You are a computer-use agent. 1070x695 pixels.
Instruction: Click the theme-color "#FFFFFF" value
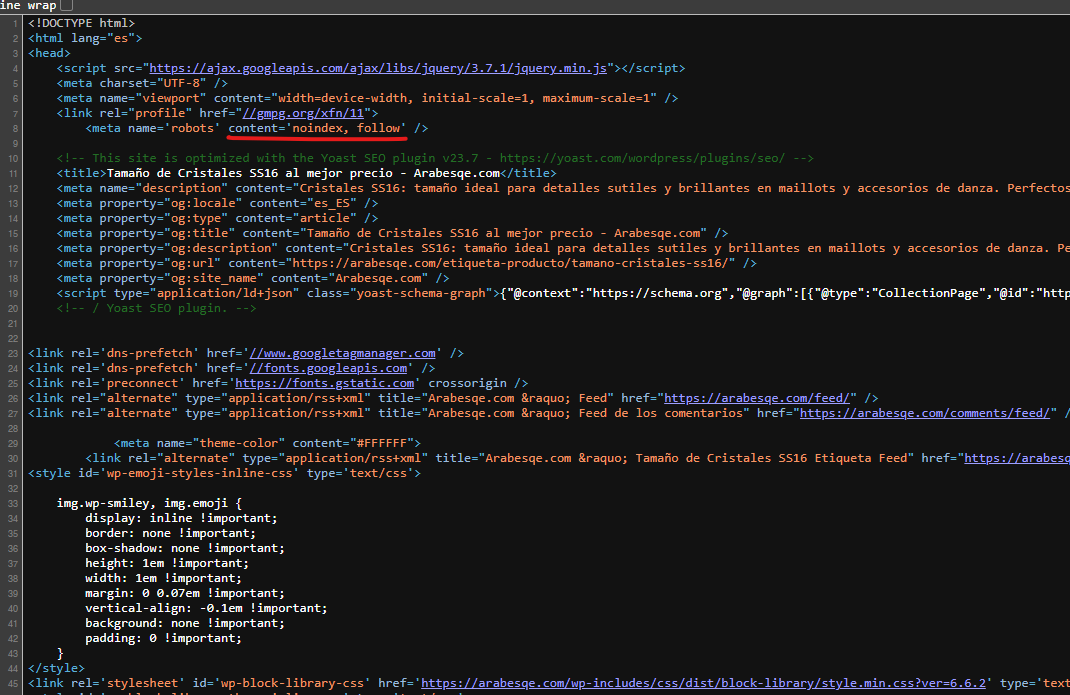point(381,444)
